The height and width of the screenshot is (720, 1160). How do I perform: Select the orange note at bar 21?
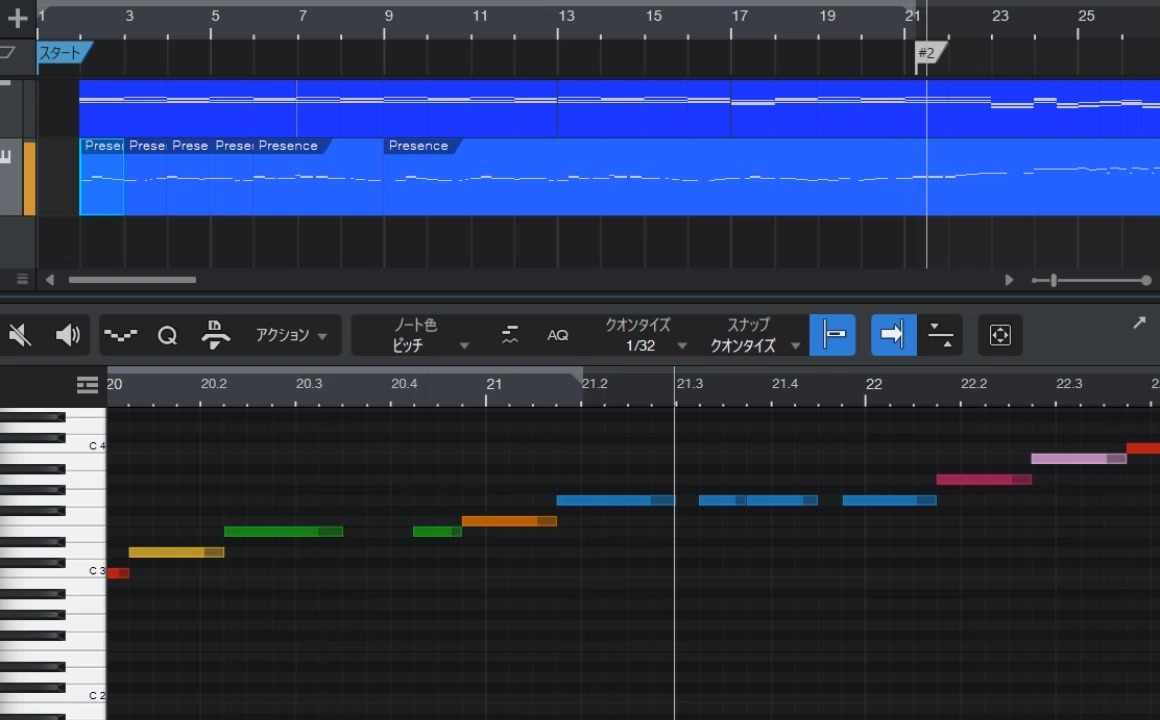[x=509, y=521]
